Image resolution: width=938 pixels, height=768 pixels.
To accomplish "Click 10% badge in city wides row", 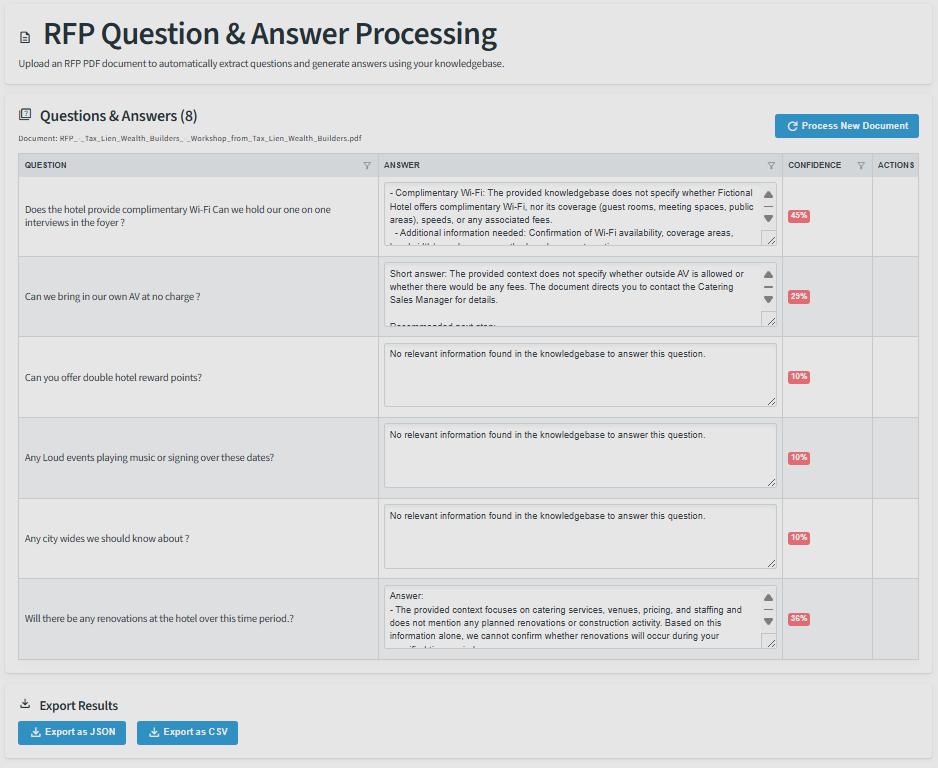I will point(799,538).
